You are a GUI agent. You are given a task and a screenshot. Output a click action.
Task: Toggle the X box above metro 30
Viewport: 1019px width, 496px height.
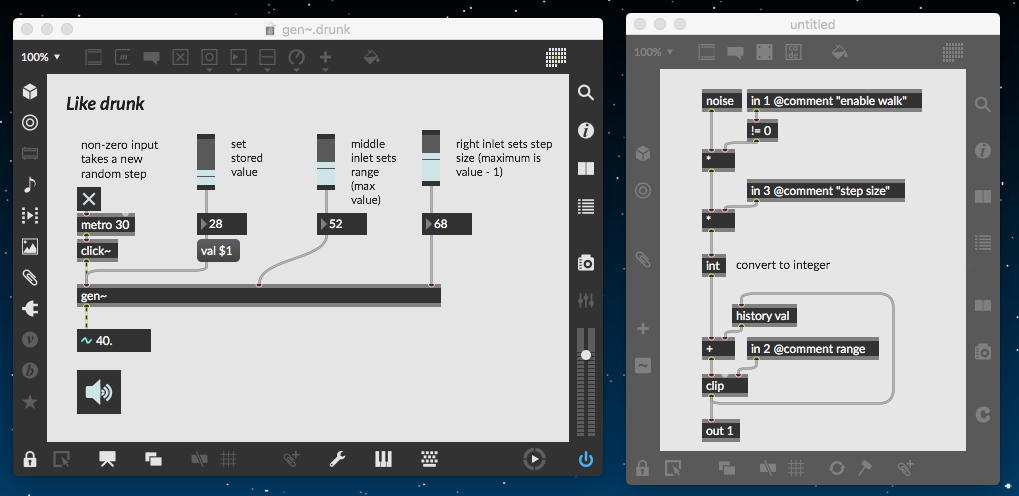[x=89, y=199]
